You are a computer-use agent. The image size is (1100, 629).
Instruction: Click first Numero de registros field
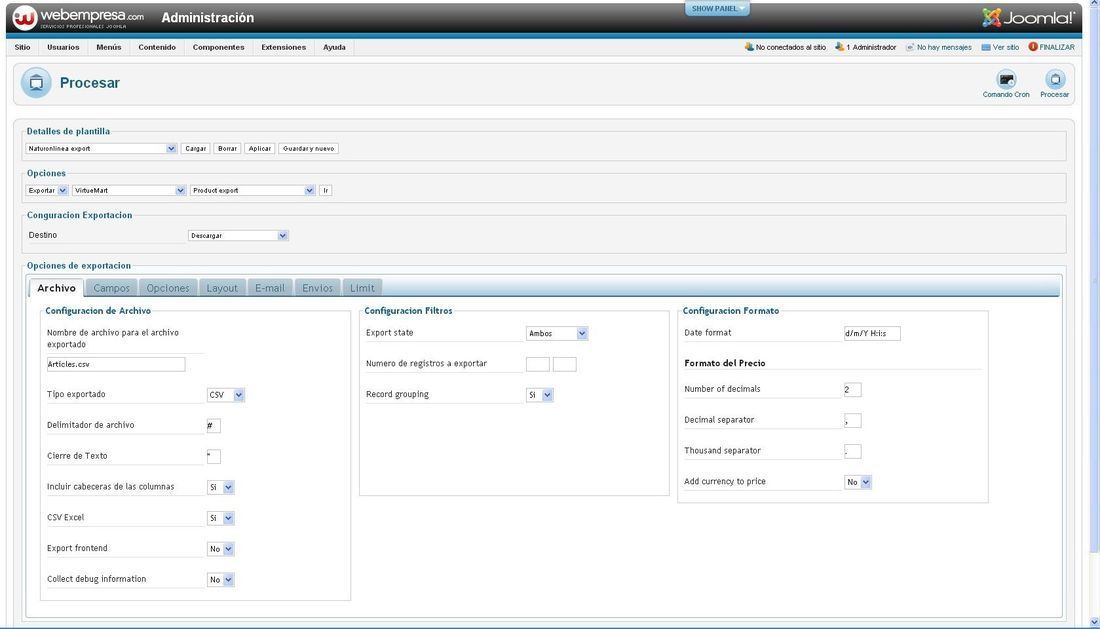pyautogui.click(x=538, y=364)
